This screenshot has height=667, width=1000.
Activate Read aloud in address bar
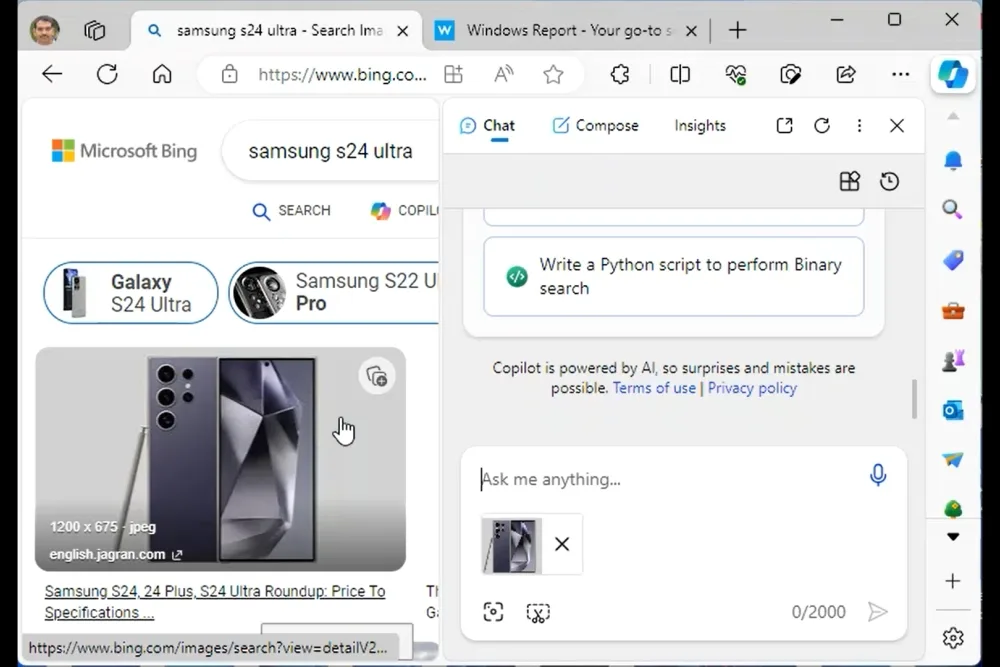tap(504, 75)
